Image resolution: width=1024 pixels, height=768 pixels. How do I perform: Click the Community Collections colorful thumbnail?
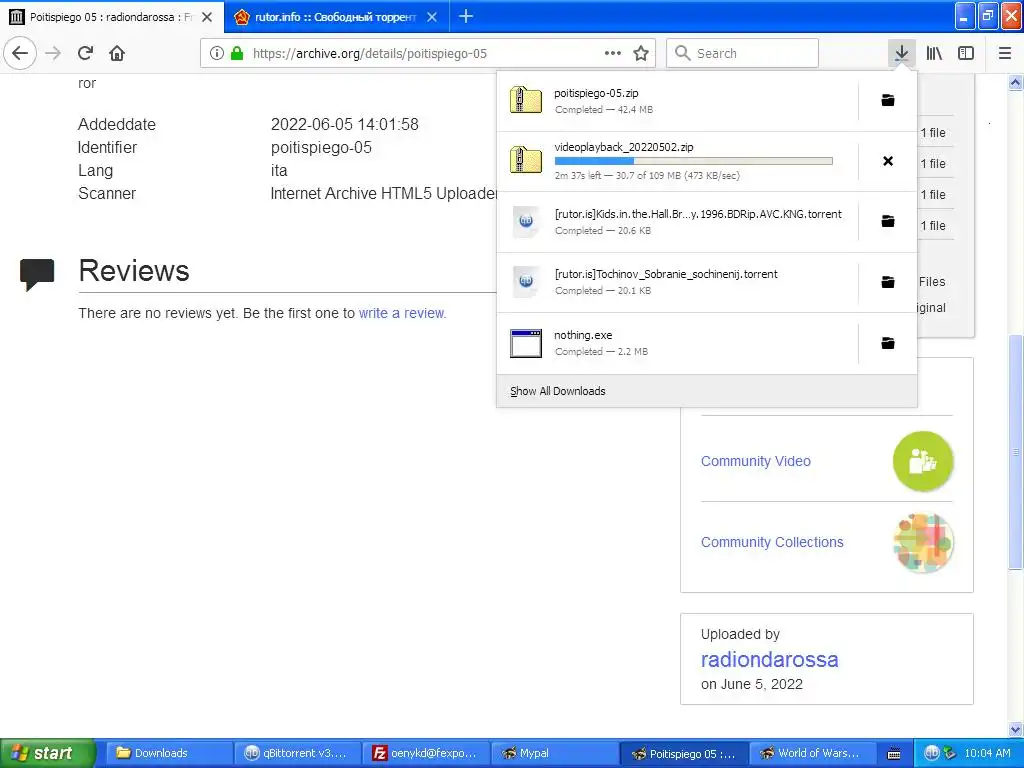[923, 542]
